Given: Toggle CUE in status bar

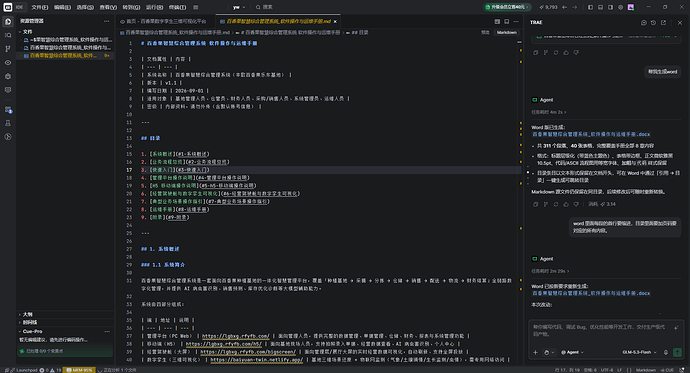Looking at the screenshot, I should [x=667, y=370].
